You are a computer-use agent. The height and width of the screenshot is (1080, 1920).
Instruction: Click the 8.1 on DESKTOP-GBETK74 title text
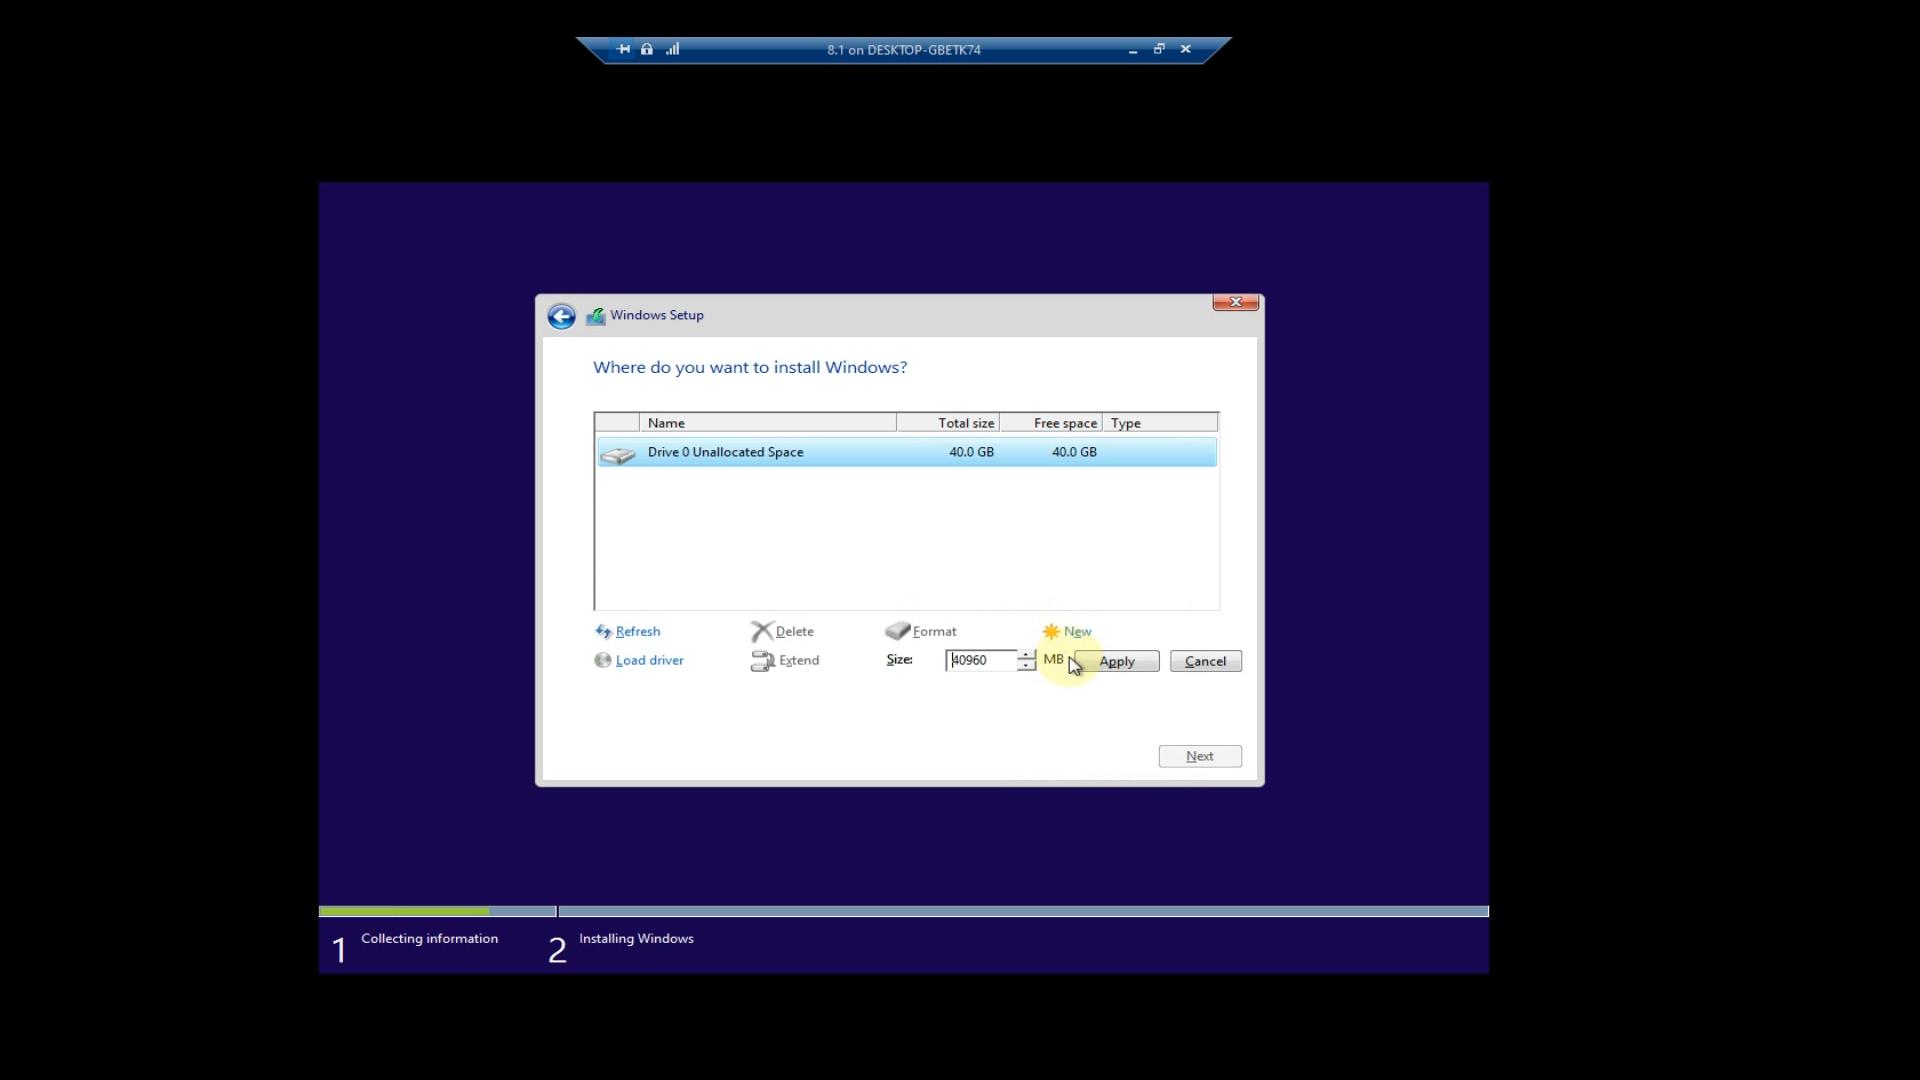tap(904, 50)
